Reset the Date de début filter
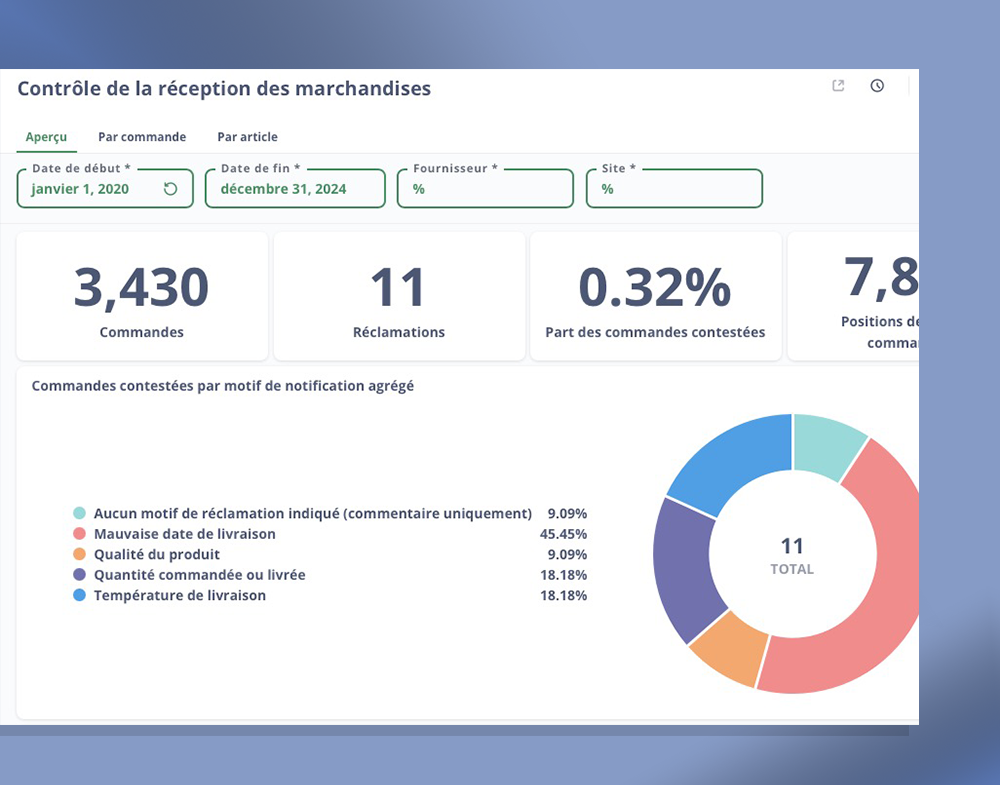The height and width of the screenshot is (785, 1000). click(170, 189)
